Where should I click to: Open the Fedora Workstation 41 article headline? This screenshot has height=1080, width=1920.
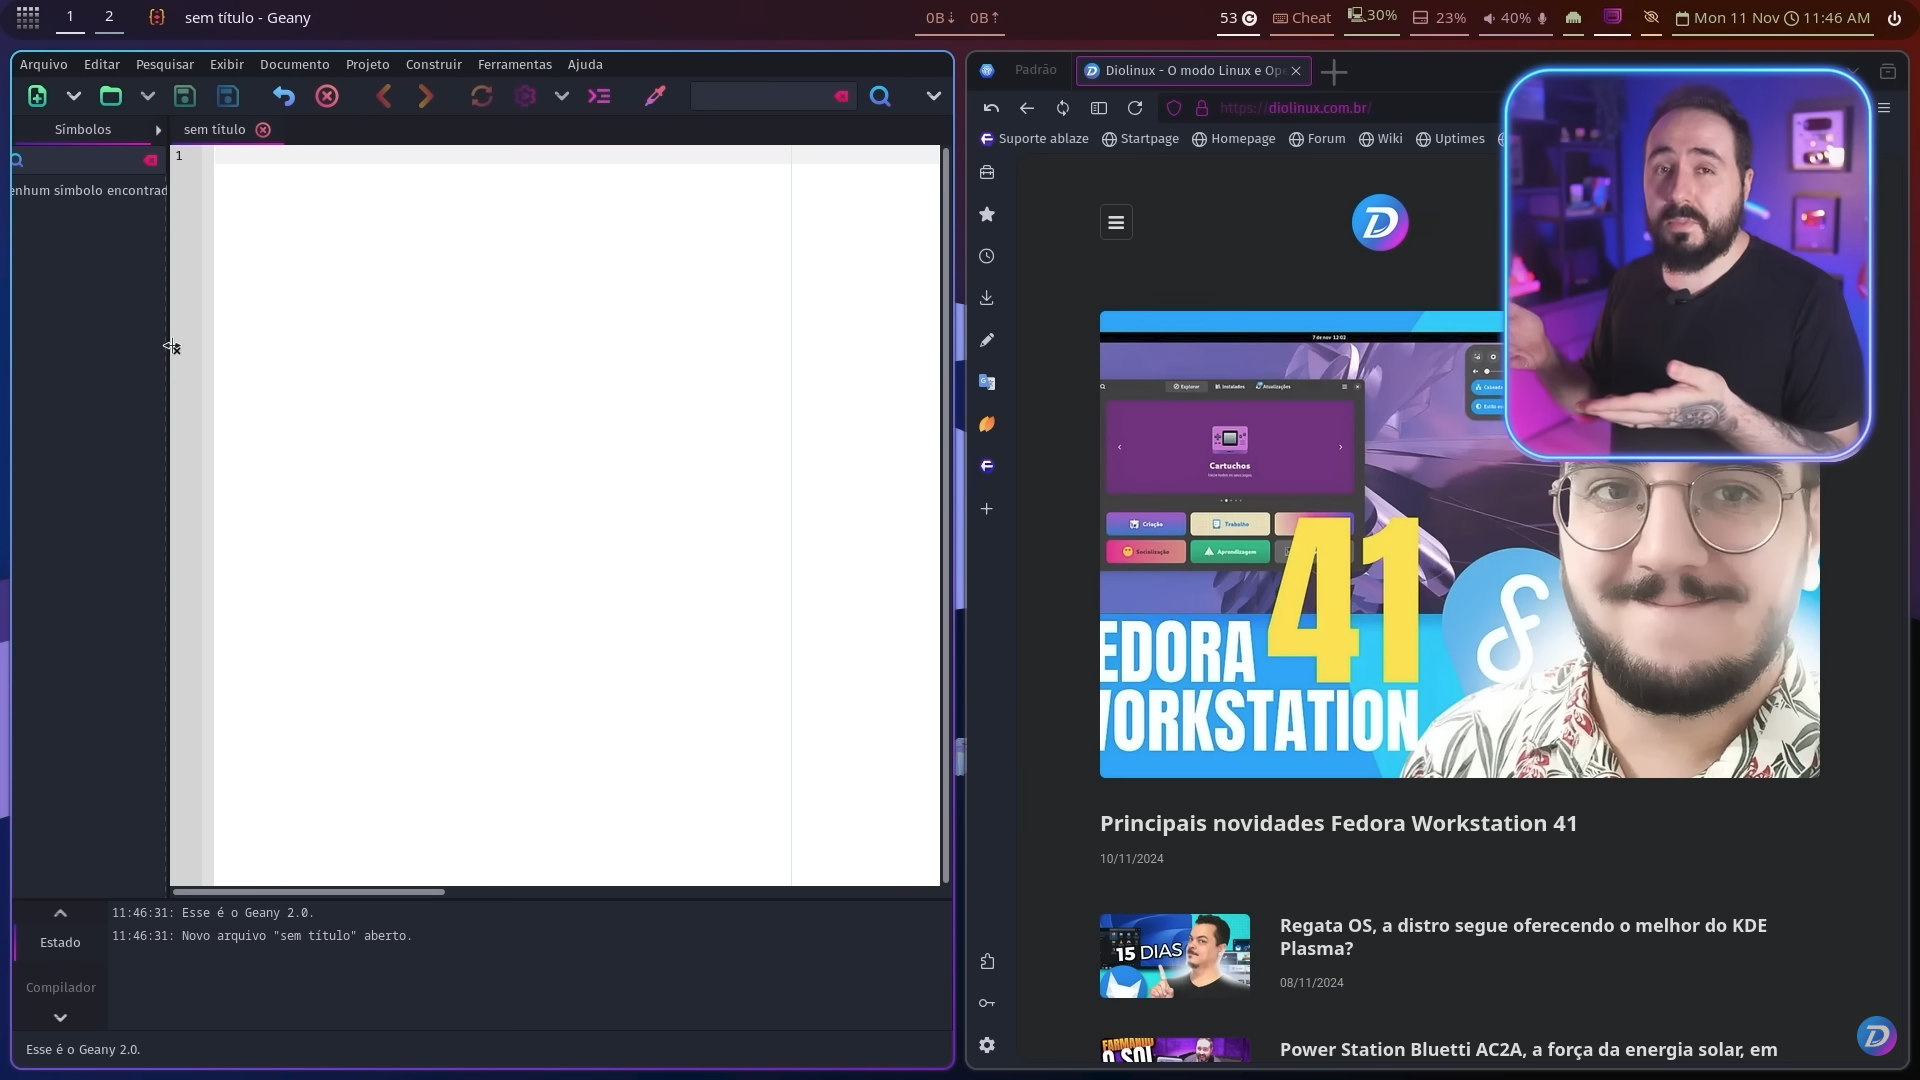pyautogui.click(x=1338, y=823)
